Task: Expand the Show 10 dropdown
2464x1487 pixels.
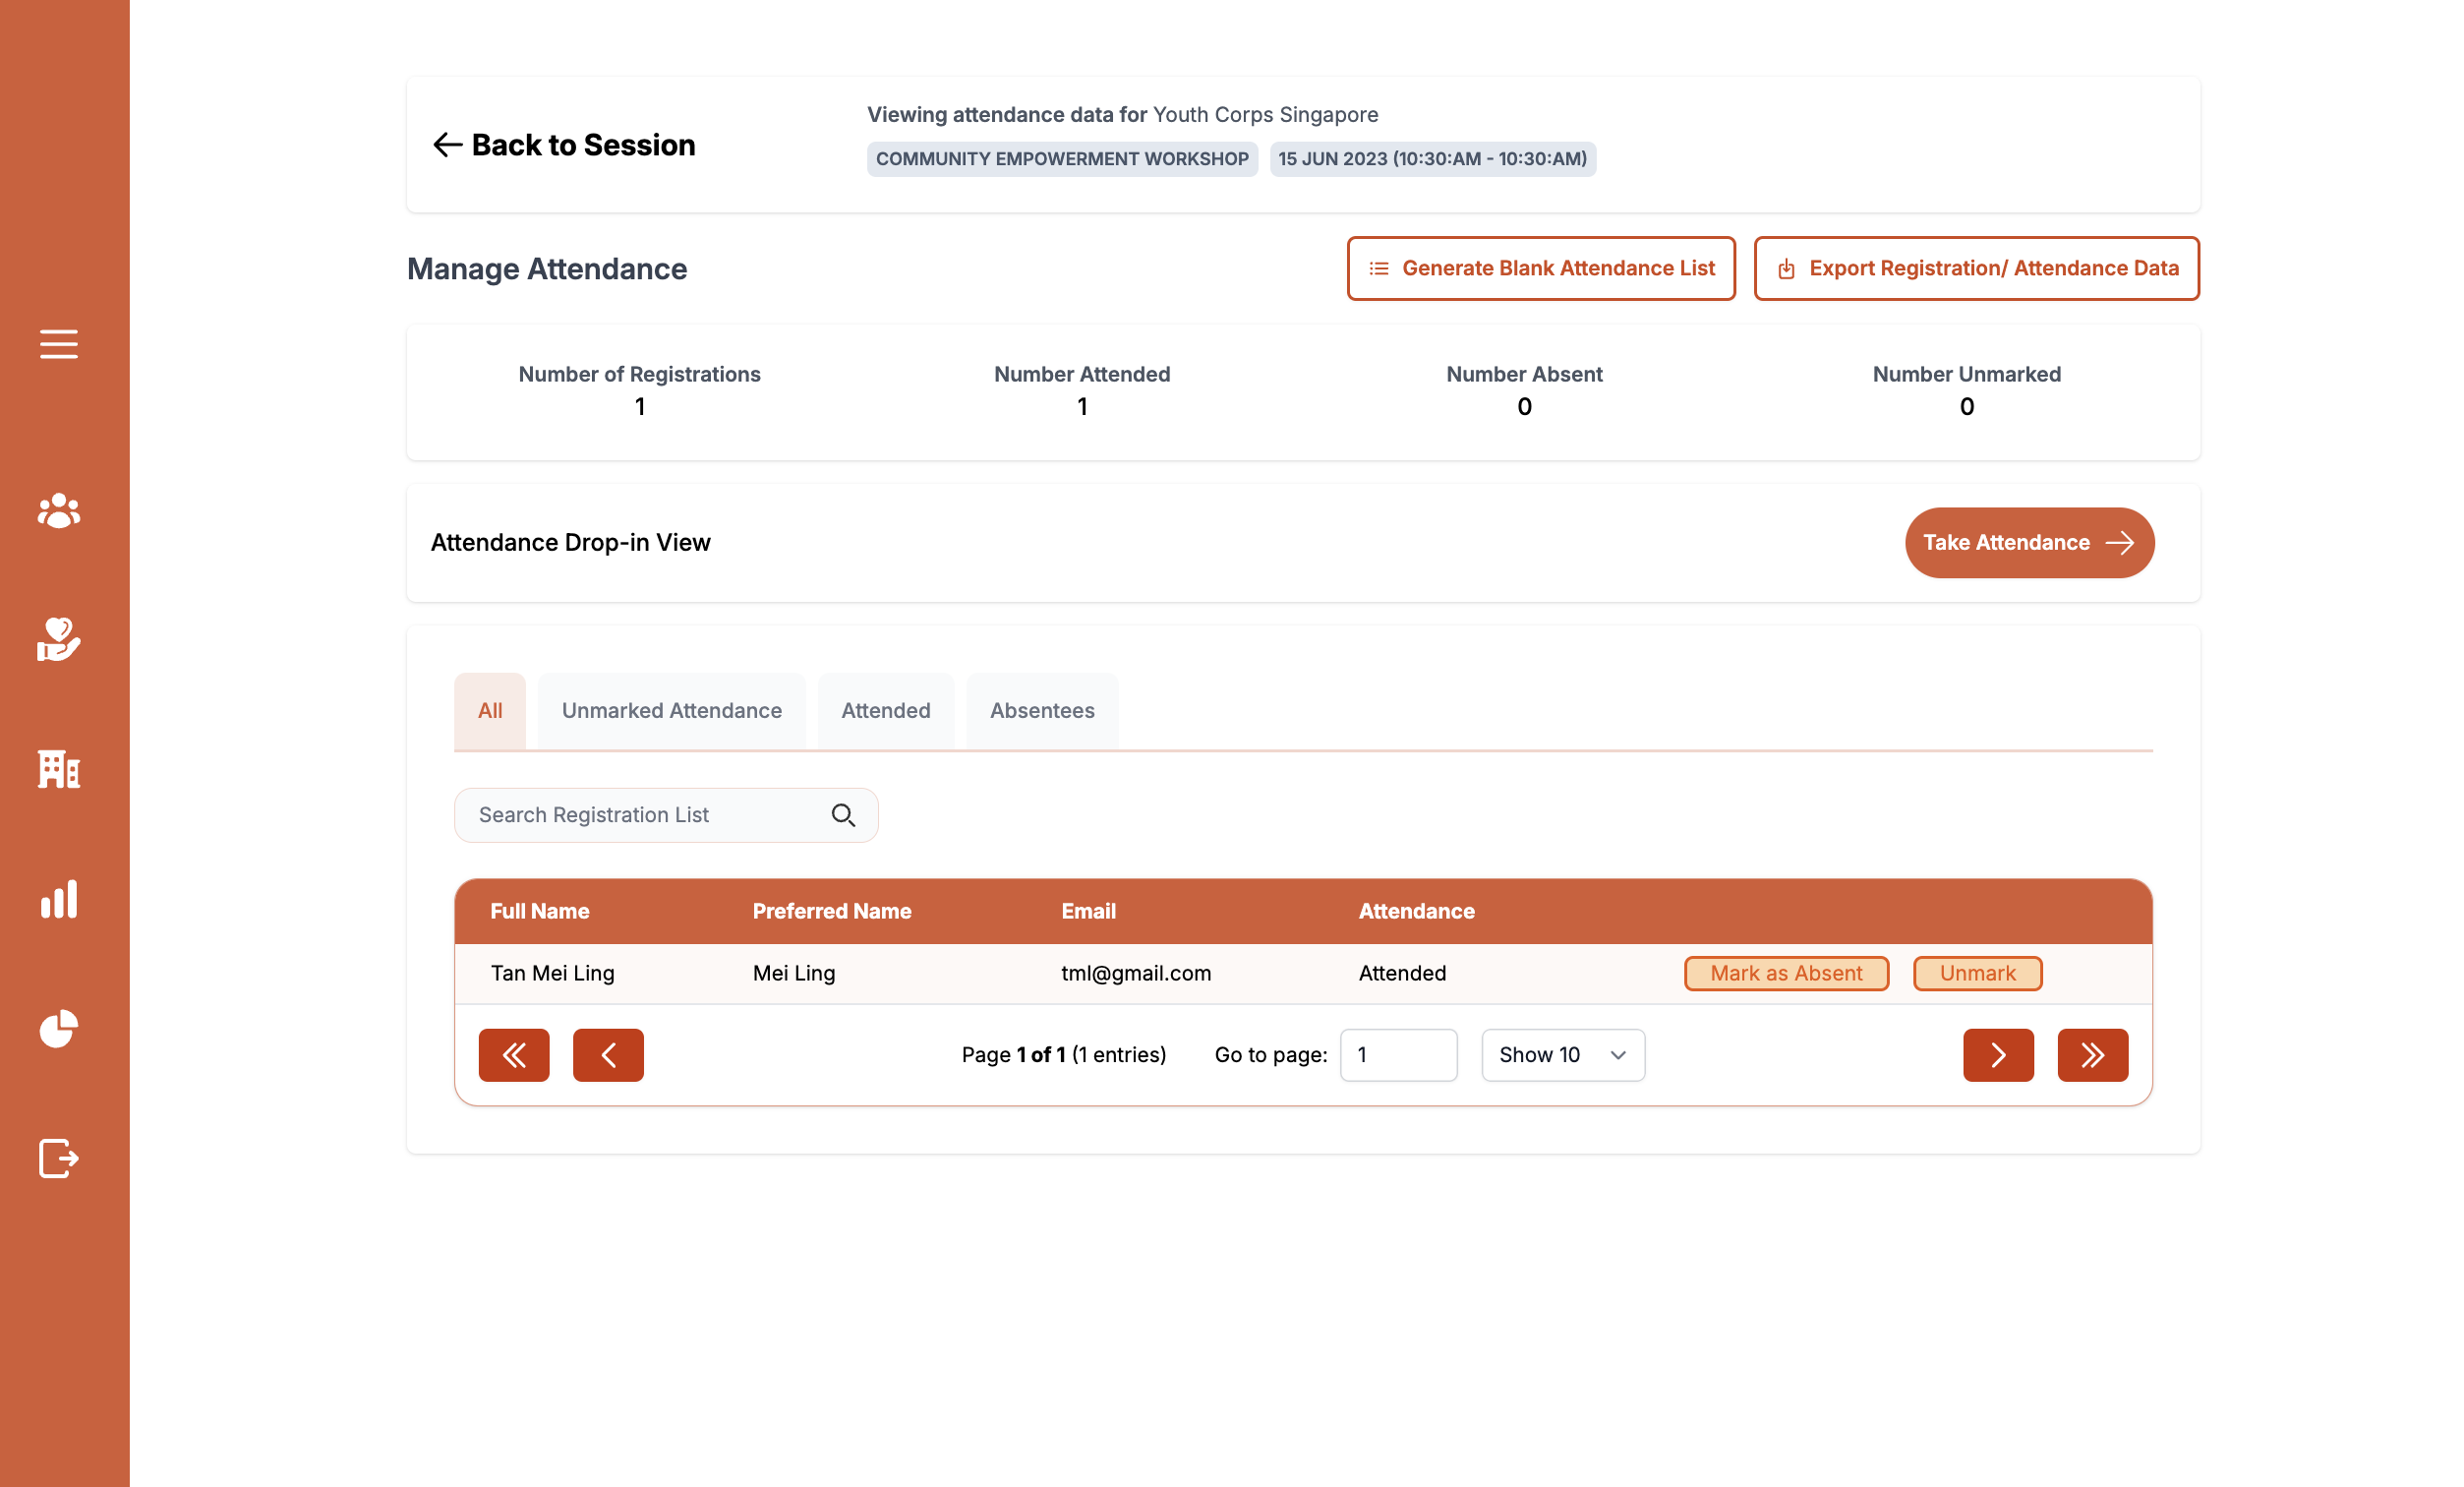Action: (x=1563, y=1055)
